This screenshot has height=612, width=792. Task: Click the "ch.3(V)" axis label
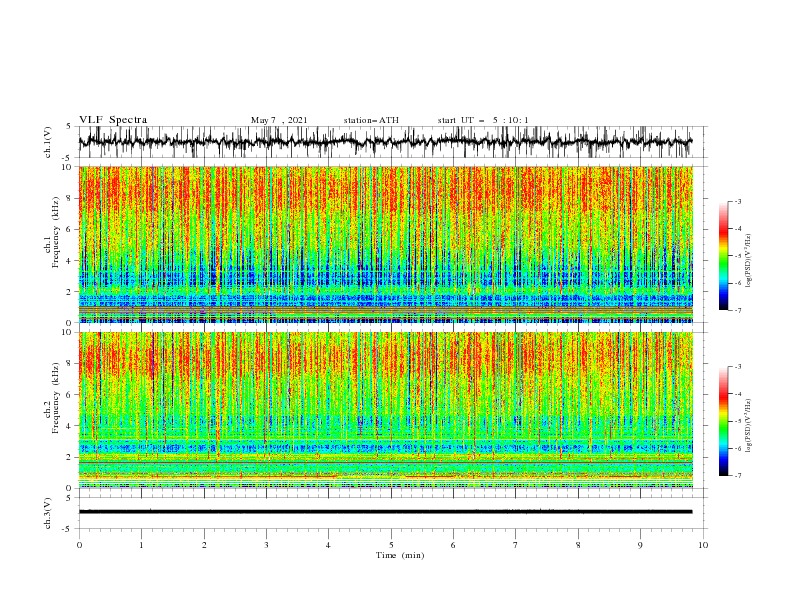(x=48, y=513)
